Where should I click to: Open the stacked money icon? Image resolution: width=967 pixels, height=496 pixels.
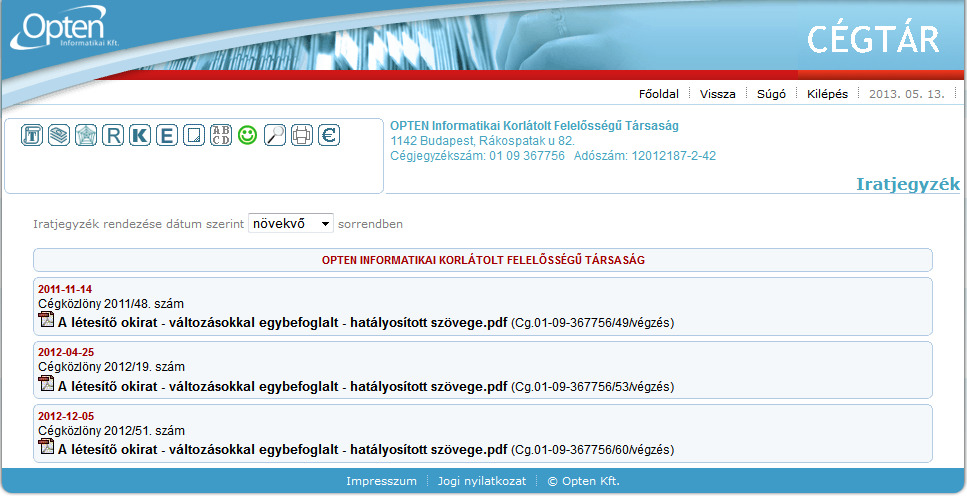pyautogui.click(x=59, y=135)
